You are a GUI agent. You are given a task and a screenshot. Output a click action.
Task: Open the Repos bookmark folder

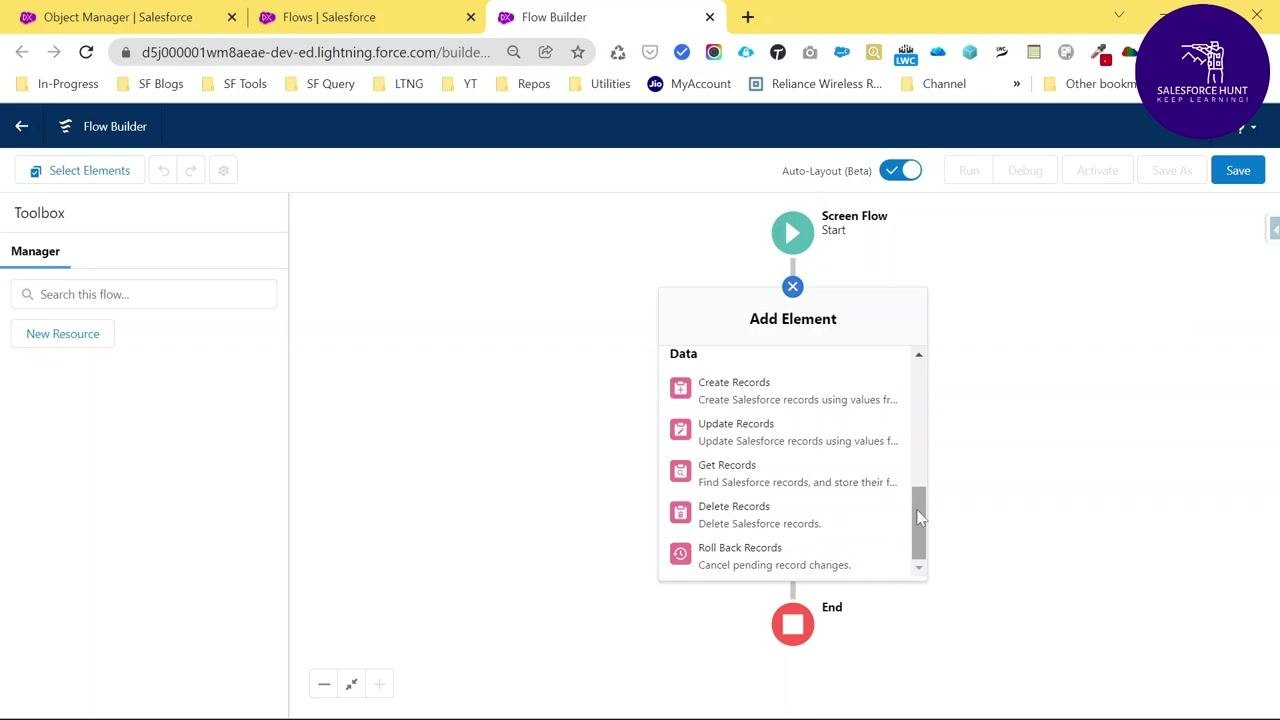pyautogui.click(x=524, y=84)
